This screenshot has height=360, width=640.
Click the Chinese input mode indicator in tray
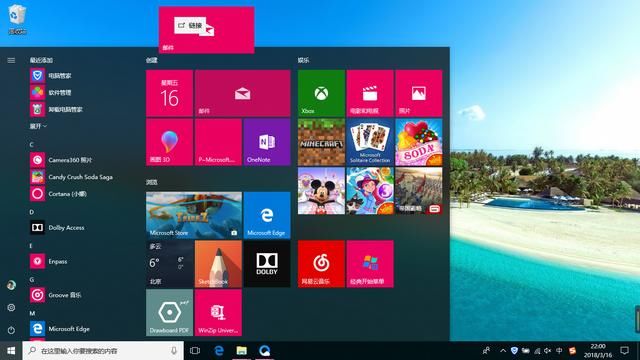click(x=559, y=351)
